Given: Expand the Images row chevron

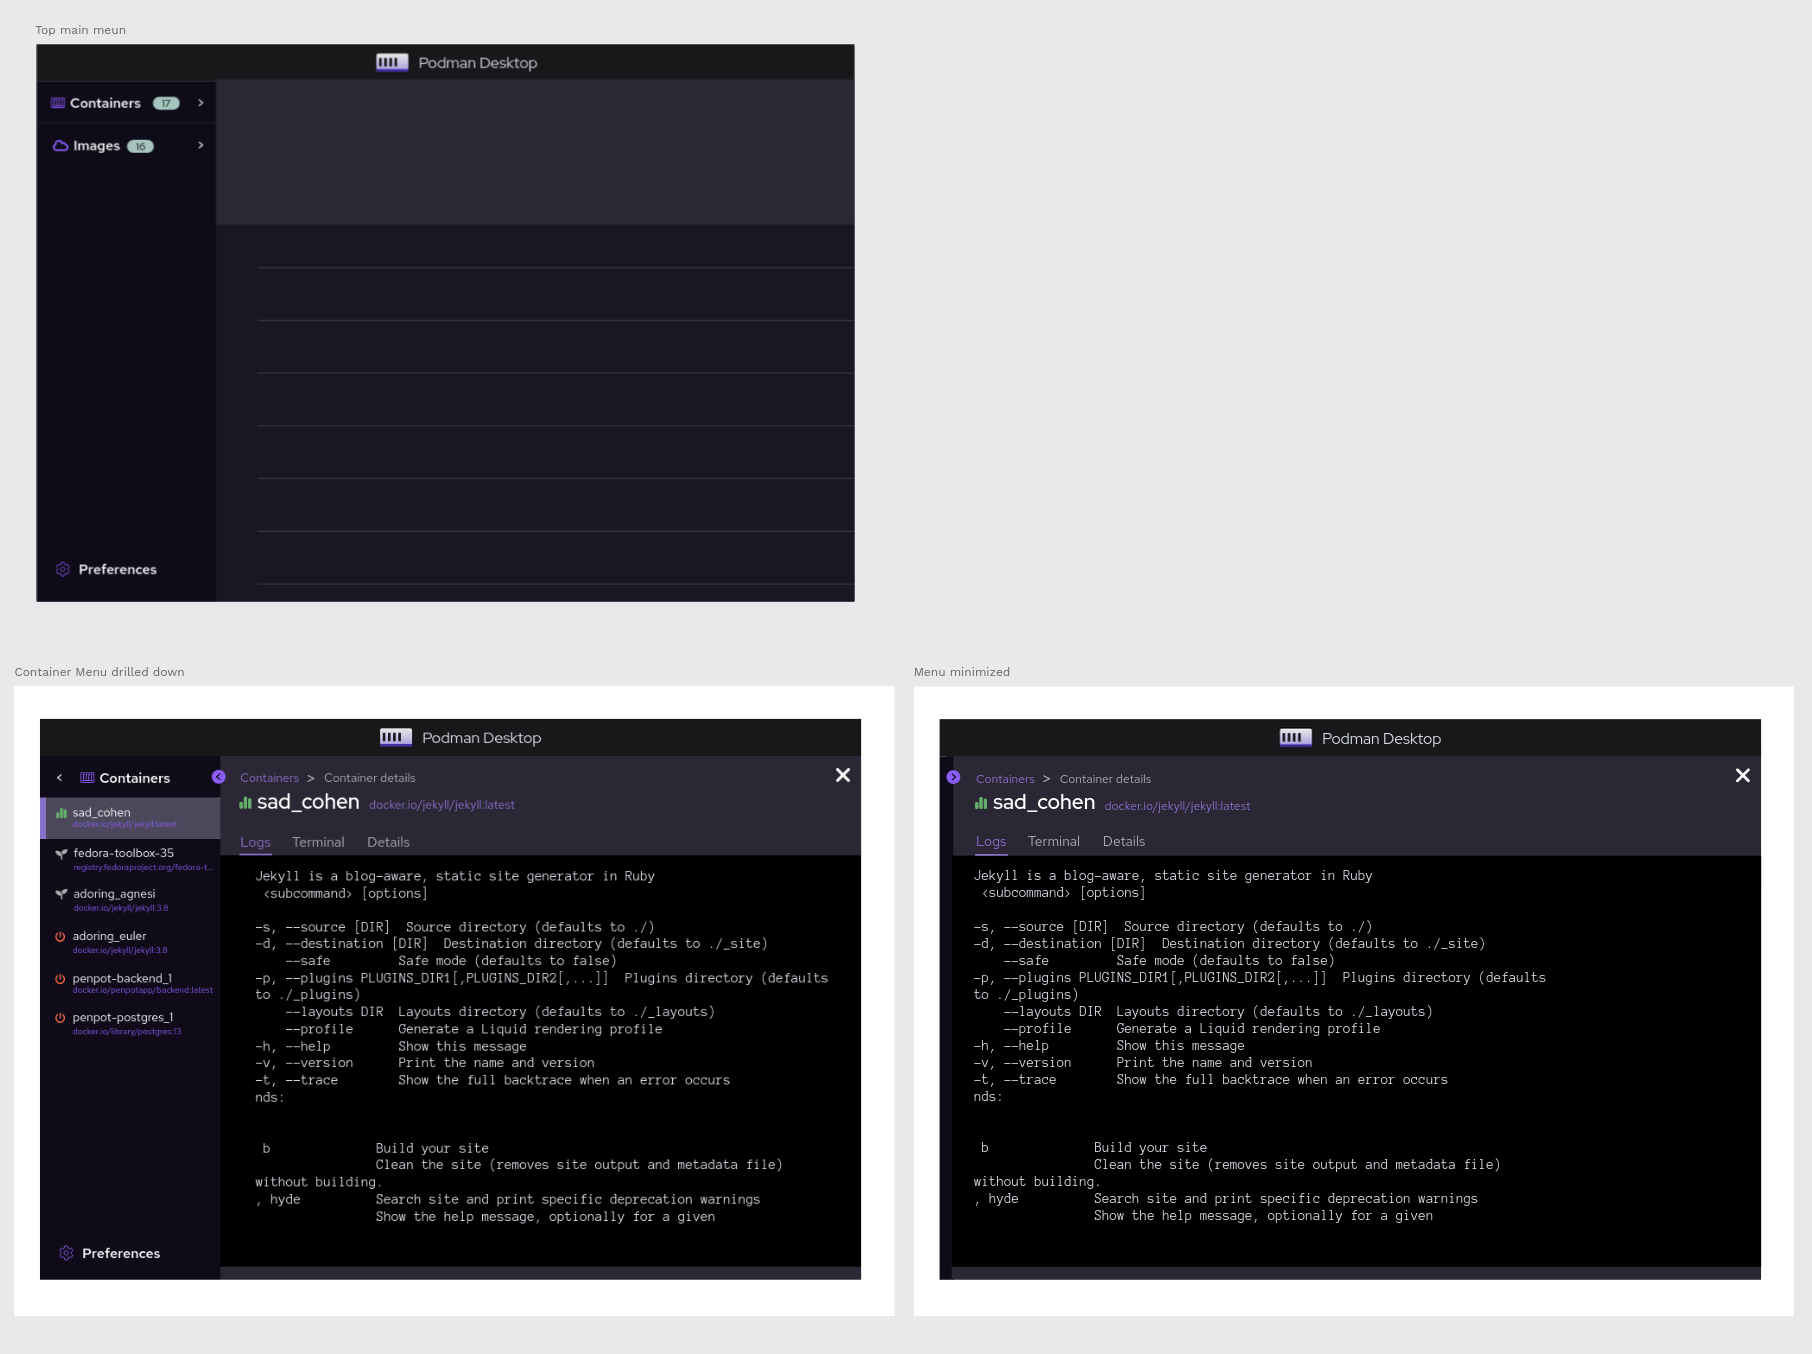Looking at the screenshot, I should click(x=199, y=145).
